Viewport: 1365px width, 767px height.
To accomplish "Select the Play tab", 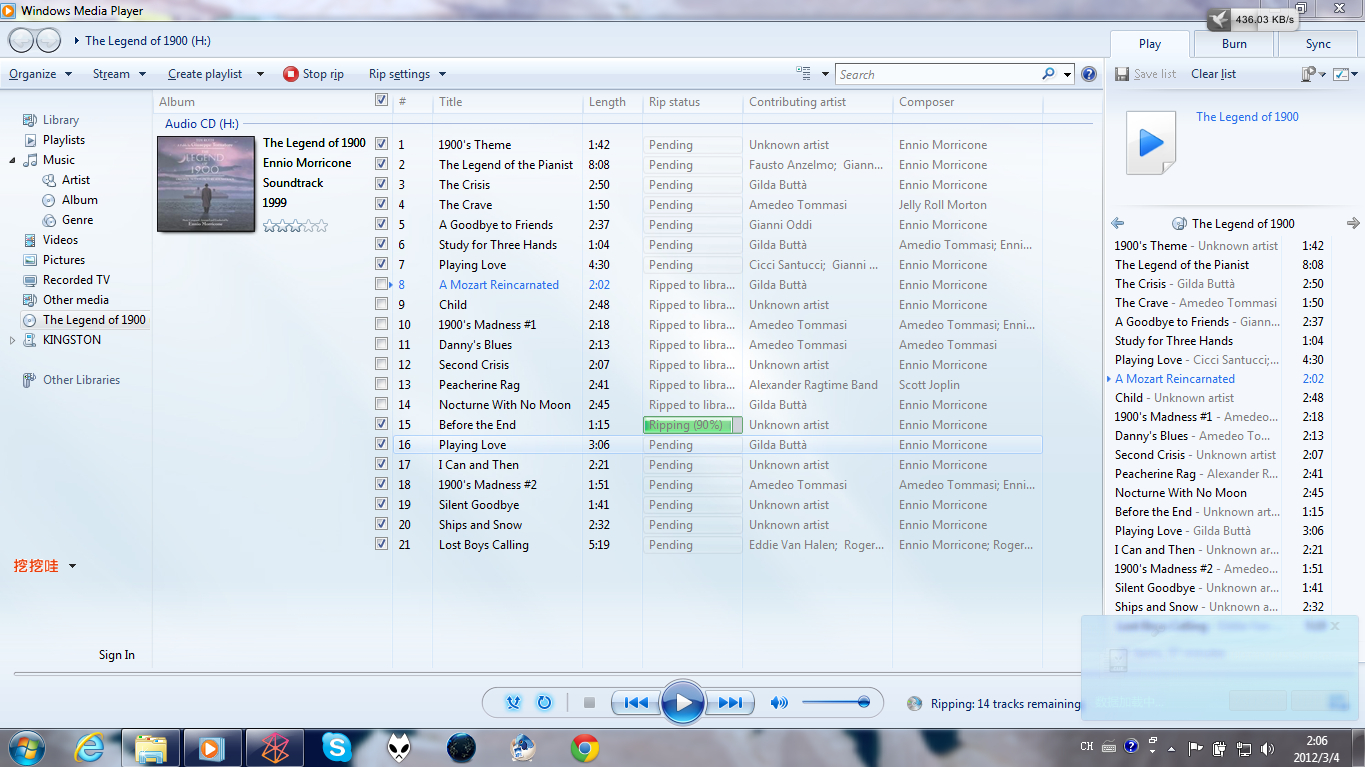I will (1150, 44).
